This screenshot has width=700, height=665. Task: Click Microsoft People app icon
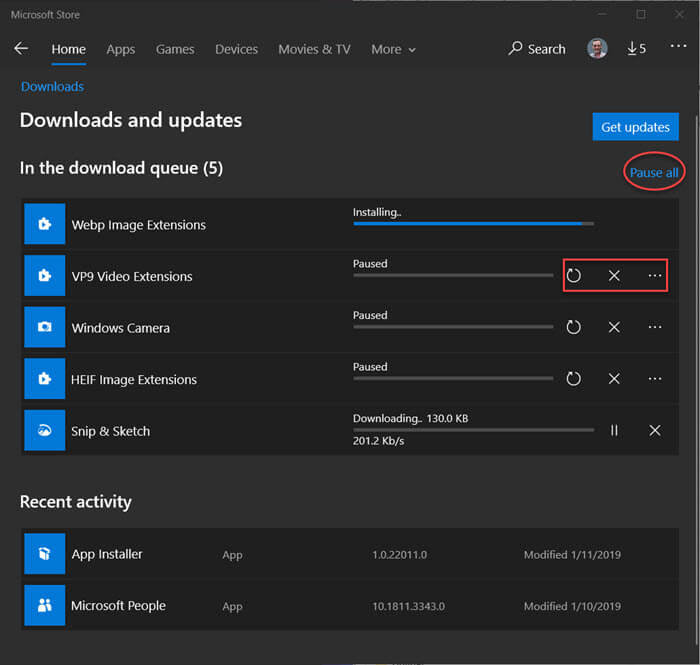pos(45,605)
